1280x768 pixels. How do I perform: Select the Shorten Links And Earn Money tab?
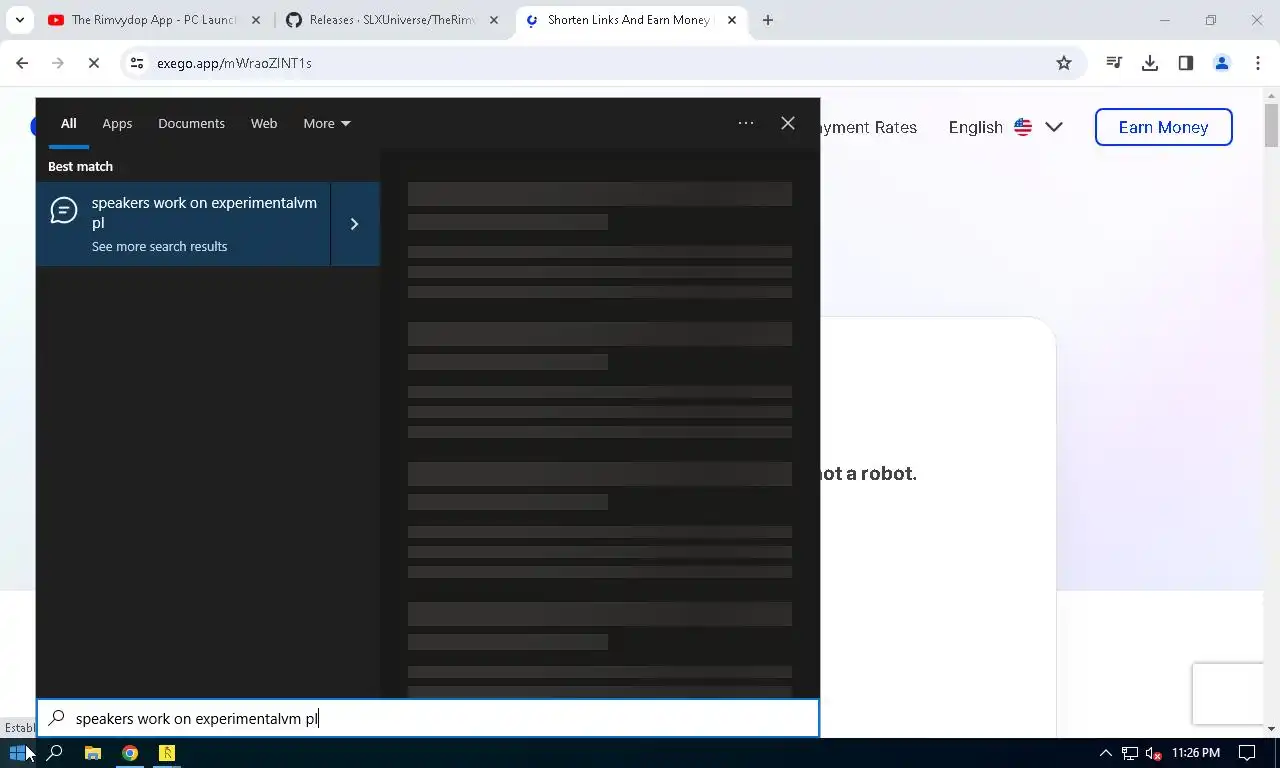(x=630, y=20)
